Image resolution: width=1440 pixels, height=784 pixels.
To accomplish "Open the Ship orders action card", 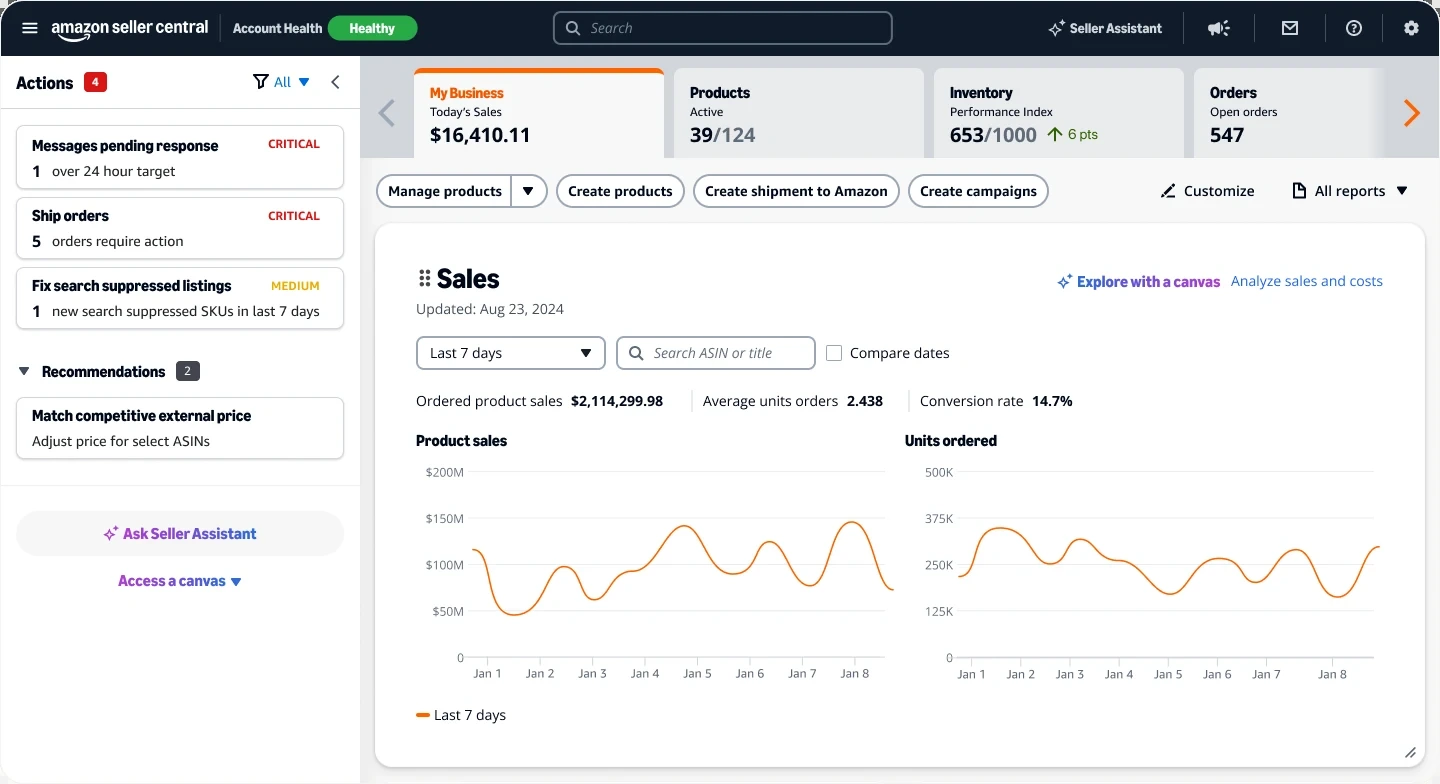I will [x=180, y=228].
